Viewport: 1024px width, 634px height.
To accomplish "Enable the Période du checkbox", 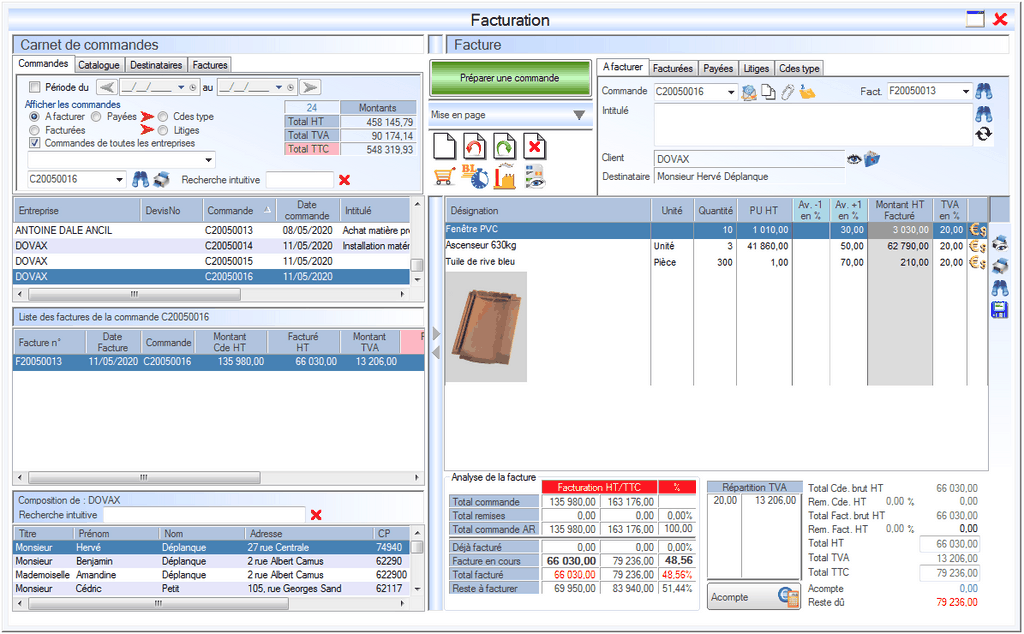I will point(35,87).
